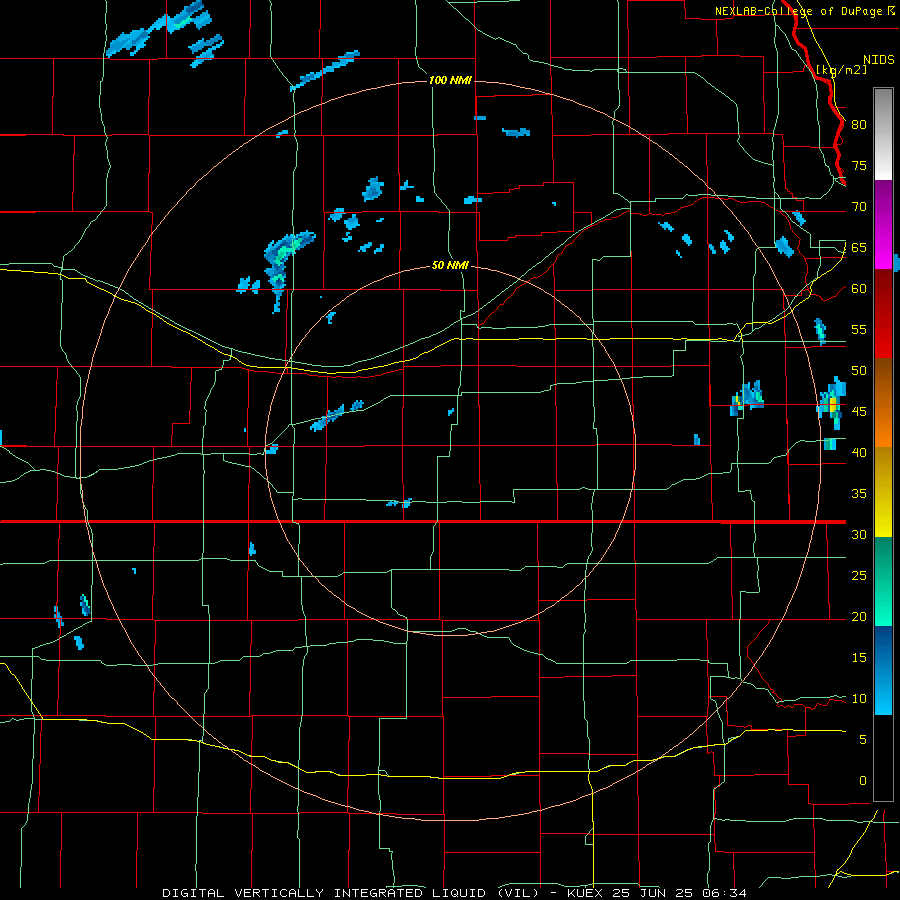
Task: Select the 35 value on the color scale
Action: tap(859, 494)
